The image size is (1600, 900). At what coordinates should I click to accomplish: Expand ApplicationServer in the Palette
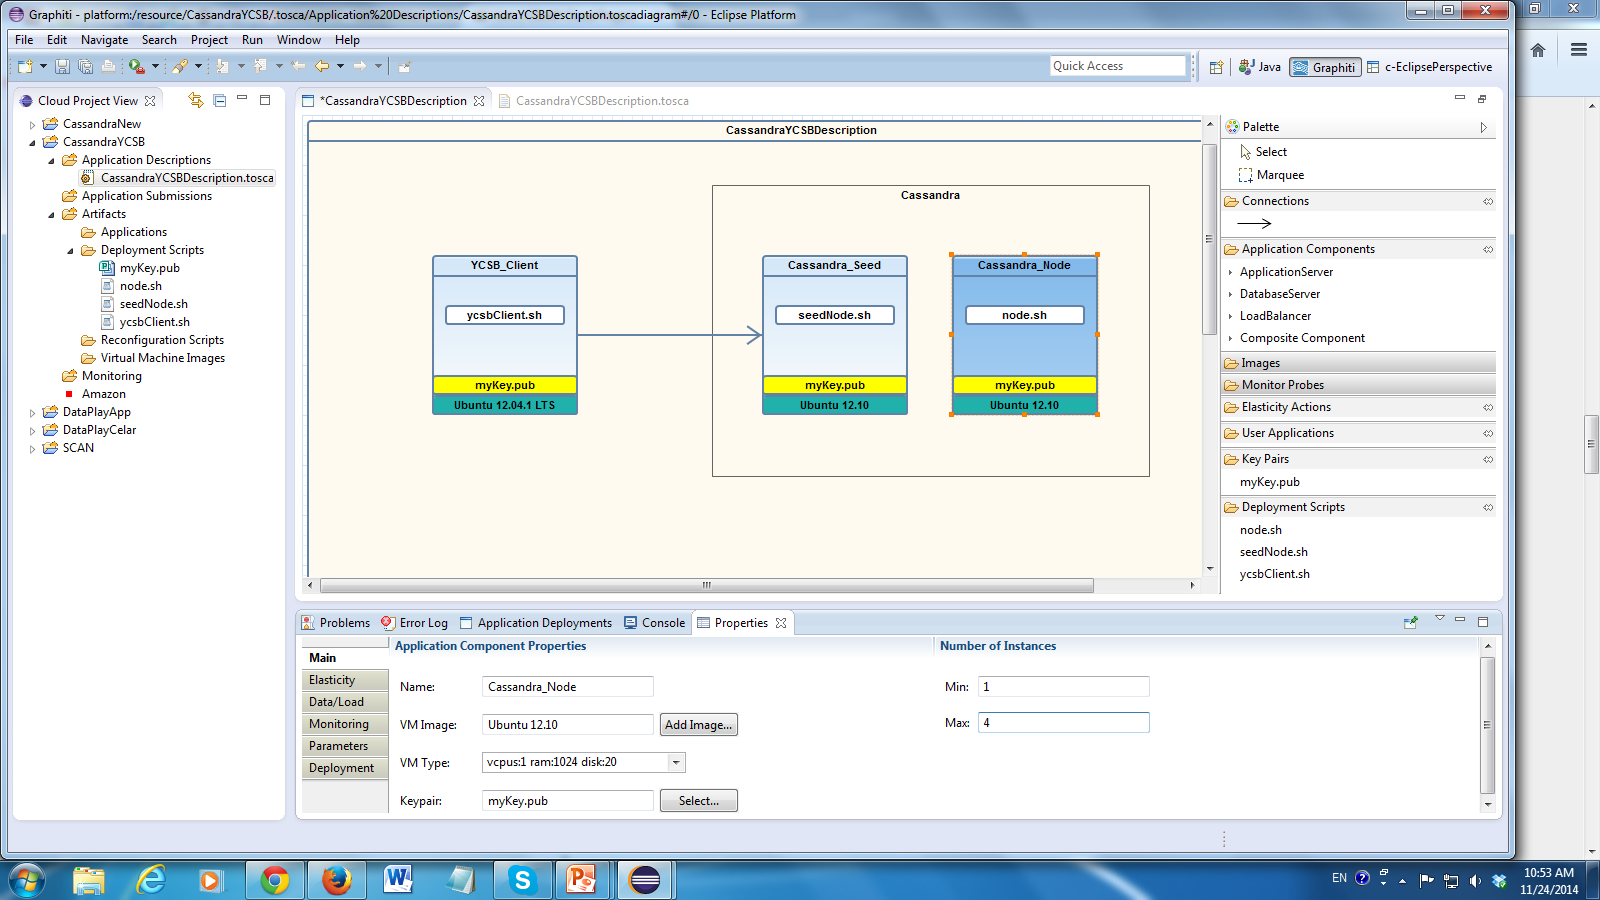pyautogui.click(x=1230, y=272)
